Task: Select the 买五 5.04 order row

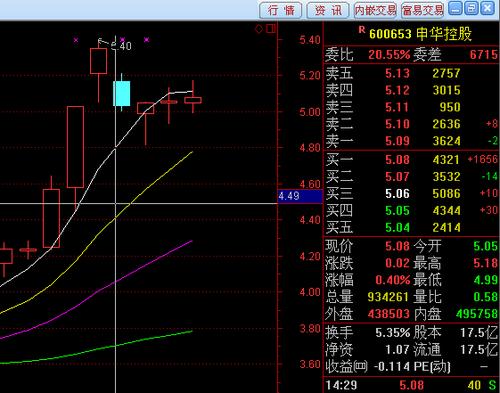Action: pos(411,227)
